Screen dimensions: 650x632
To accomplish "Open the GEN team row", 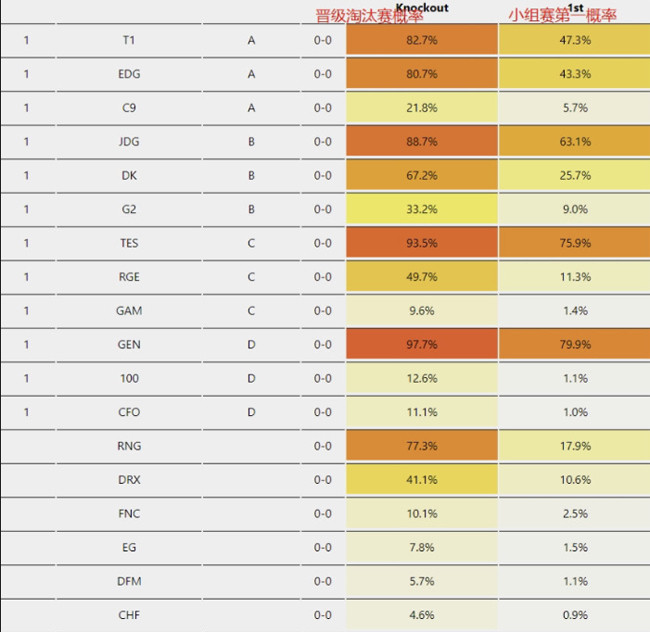I will (129, 345).
